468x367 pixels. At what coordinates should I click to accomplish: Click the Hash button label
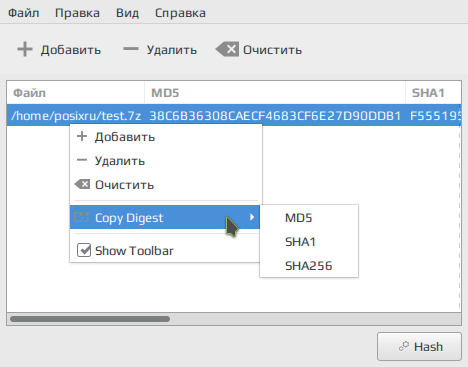(x=428, y=347)
